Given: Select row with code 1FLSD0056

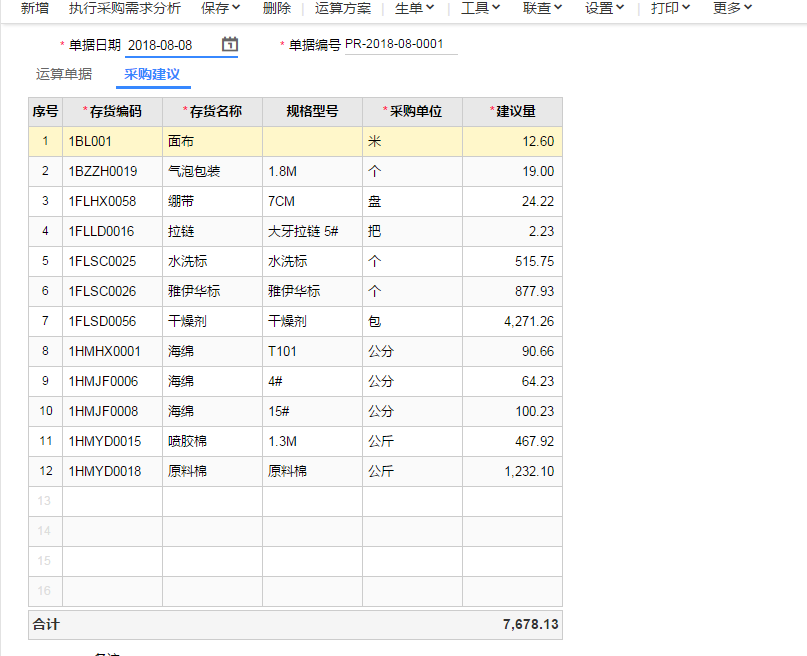Looking at the screenshot, I should point(103,322).
